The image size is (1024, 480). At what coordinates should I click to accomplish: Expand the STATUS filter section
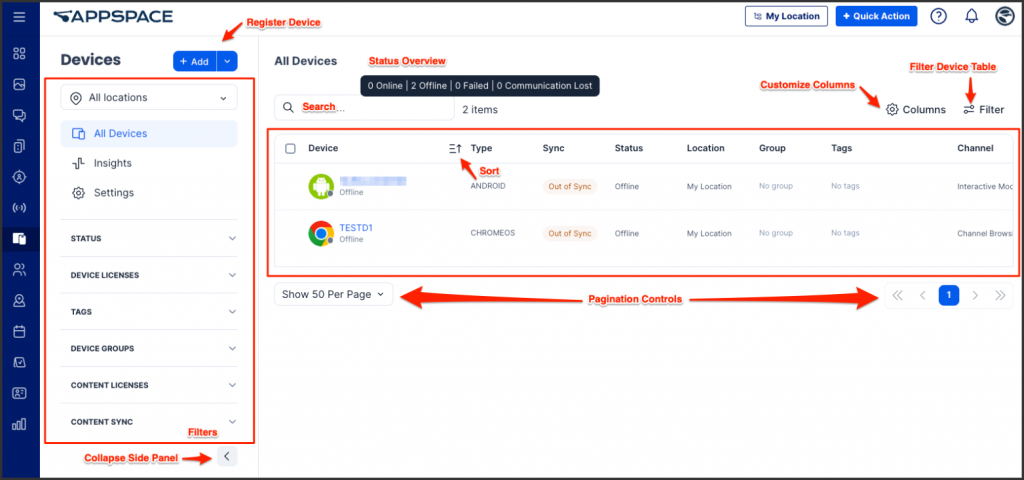153,238
